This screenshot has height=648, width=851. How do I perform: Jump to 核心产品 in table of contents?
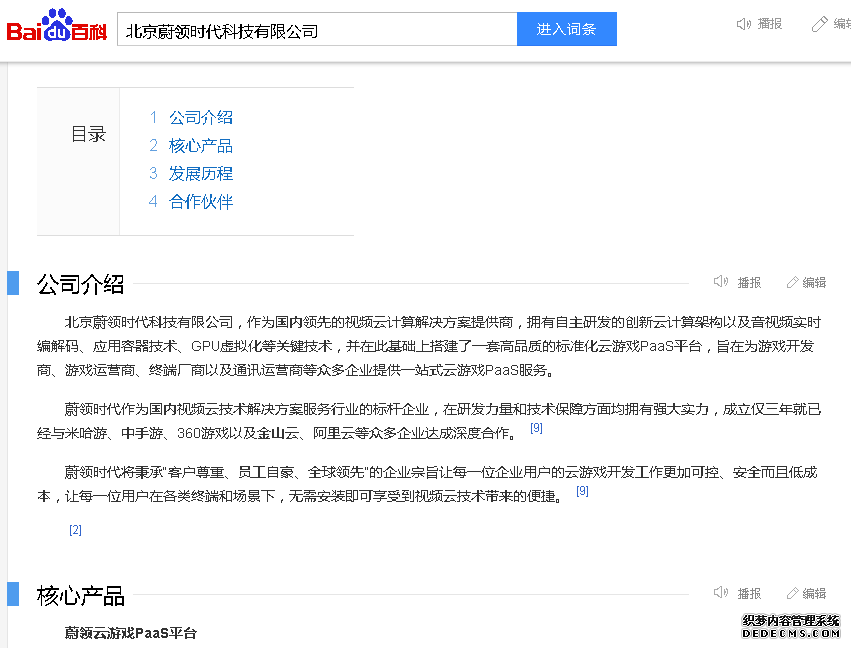[x=201, y=145]
